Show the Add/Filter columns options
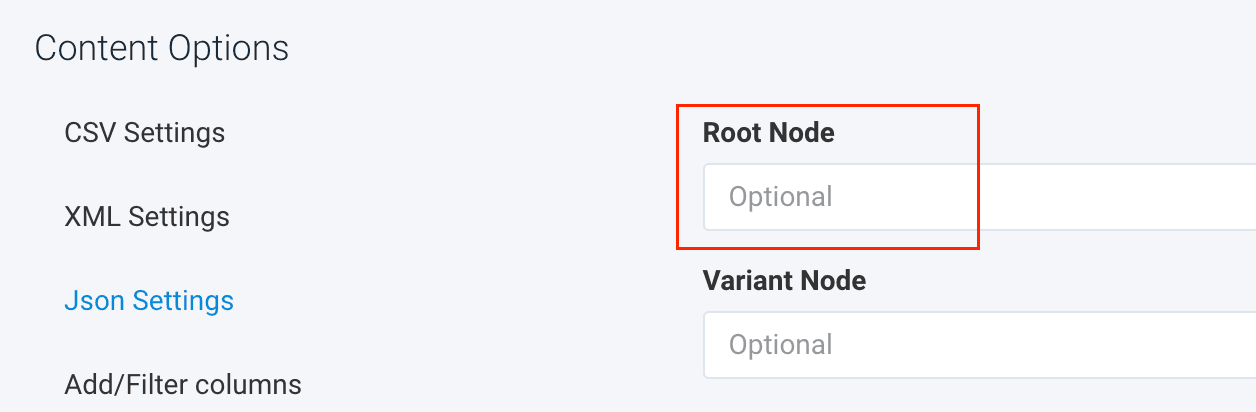Image resolution: width=1256 pixels, height=412 pixels. pyautogui.click(x=182, y=384)
